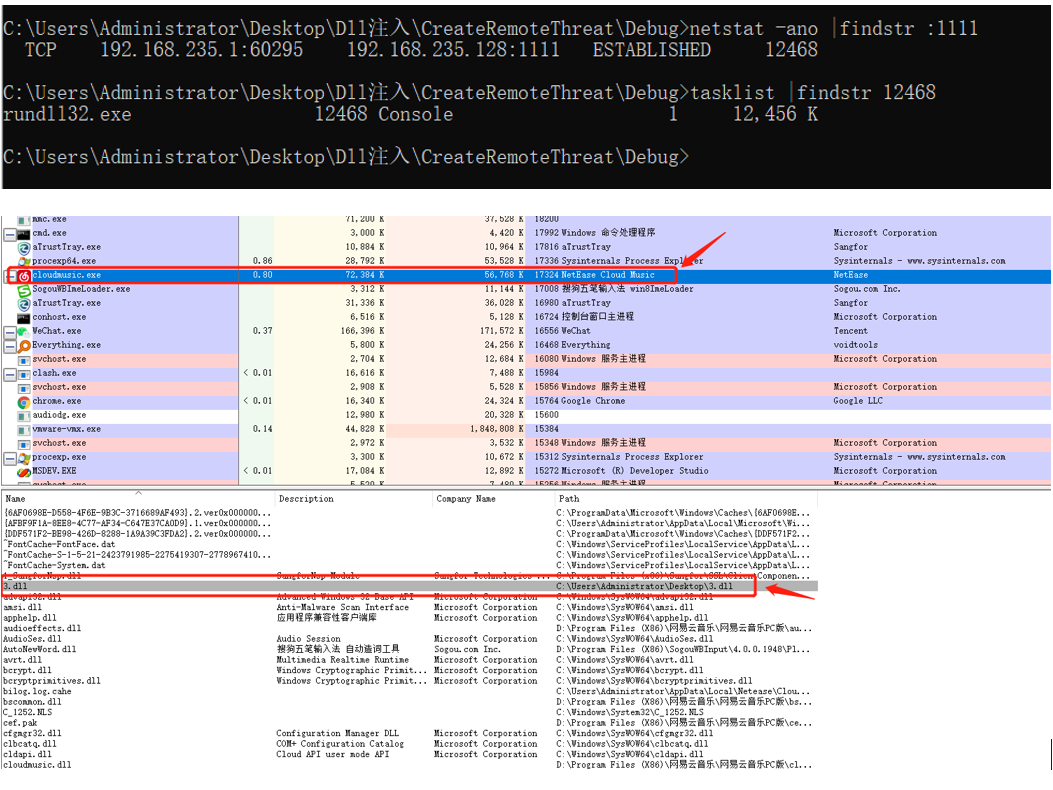Sort DLL list by Company Name header
1053x790 pixels.
pyautogui.click(x=494, y=498)
